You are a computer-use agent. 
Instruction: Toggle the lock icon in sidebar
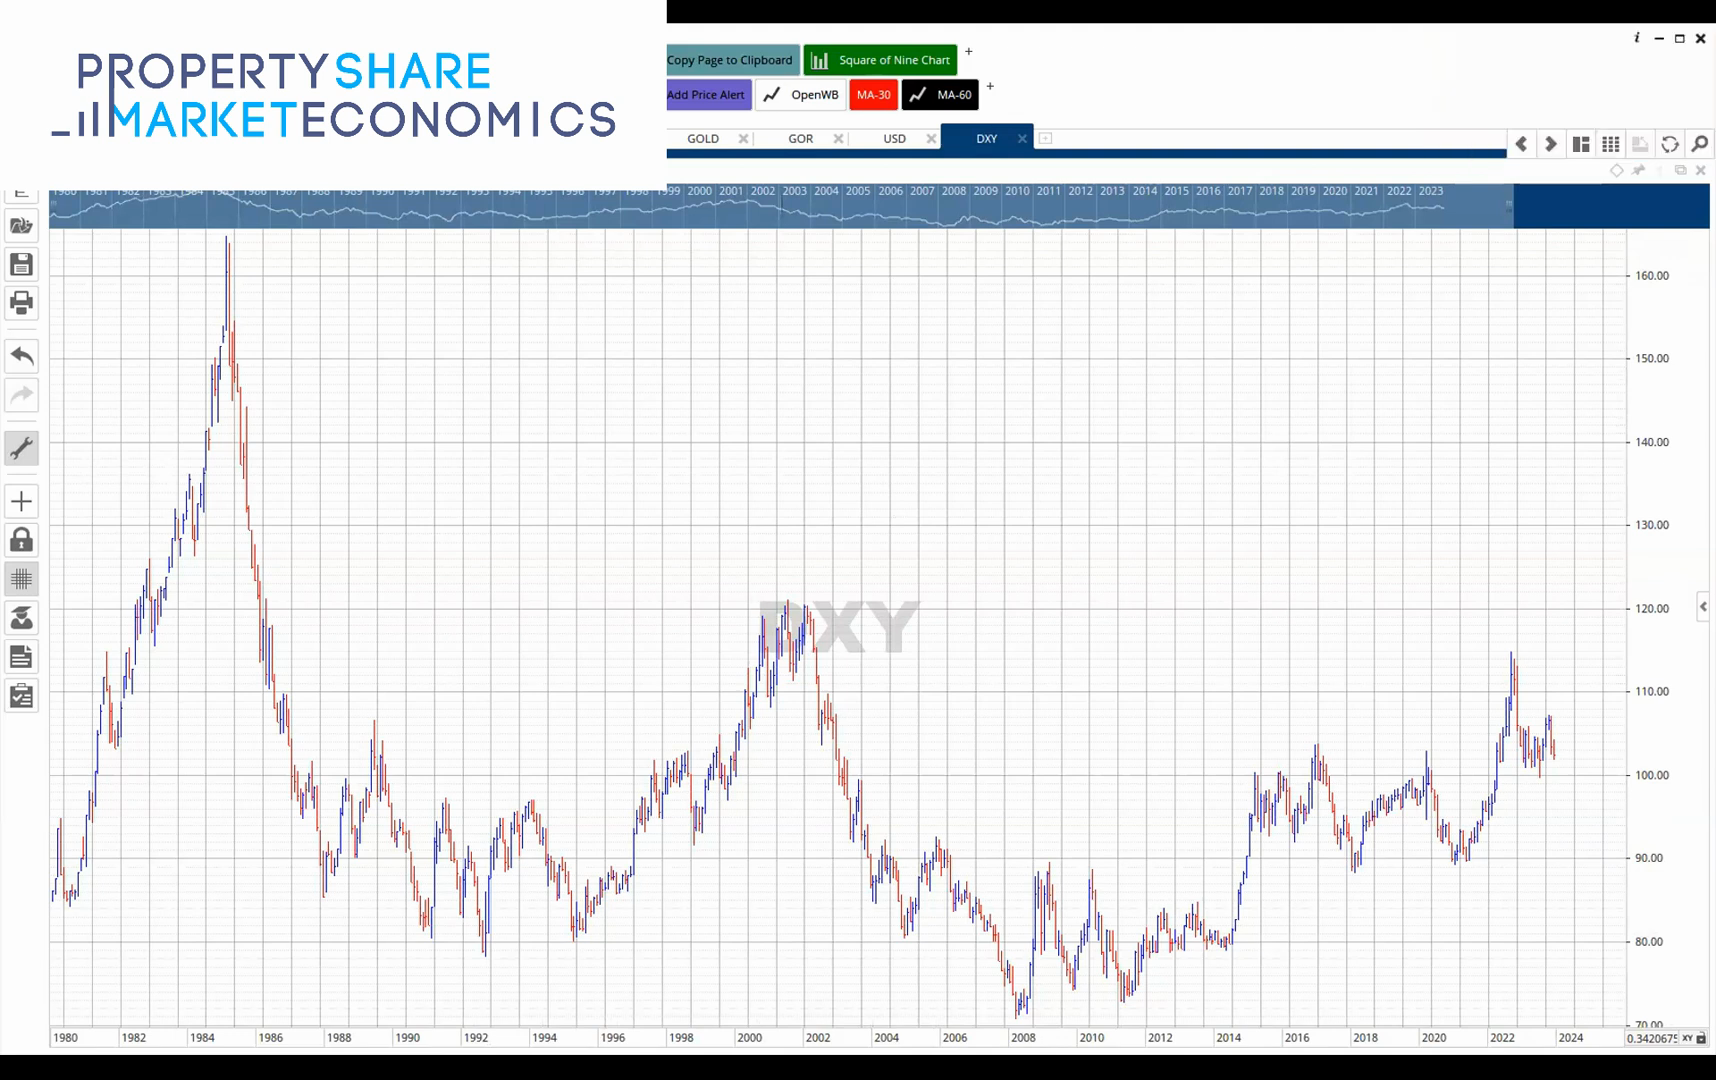pyautogui.click(x=21, y=540)
